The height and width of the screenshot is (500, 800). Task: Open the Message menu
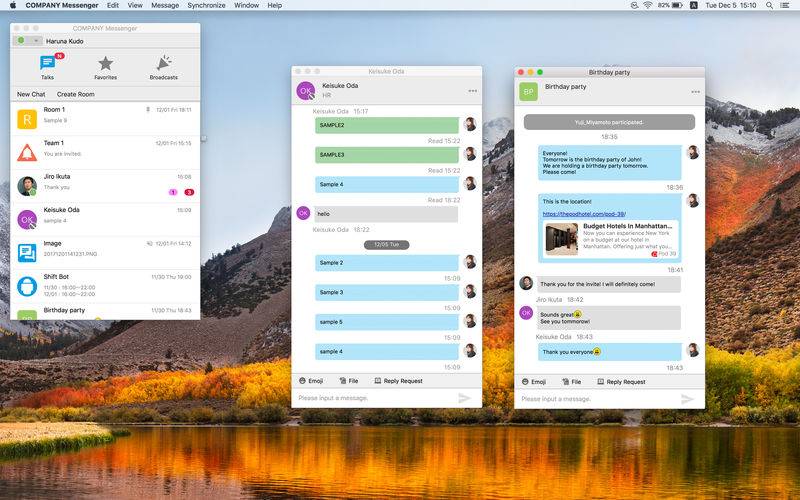(165, 5)
